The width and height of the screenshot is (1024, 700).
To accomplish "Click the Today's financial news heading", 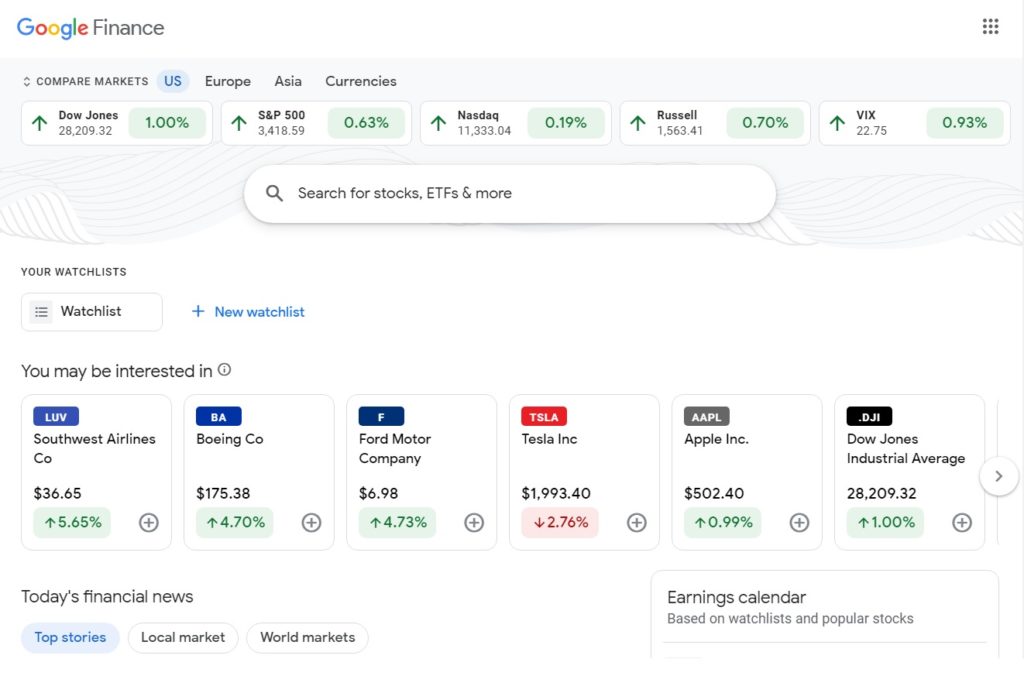I will tap(107, 597).
